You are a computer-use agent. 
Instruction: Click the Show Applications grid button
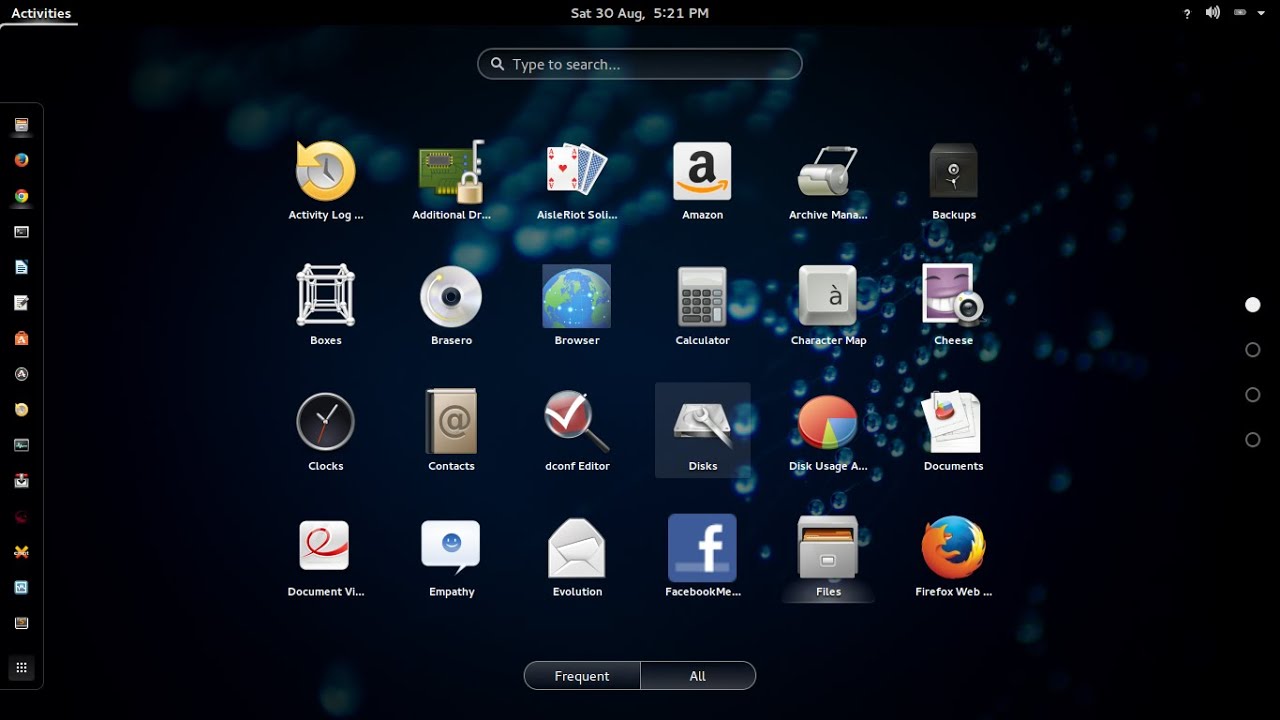(21, 667)
